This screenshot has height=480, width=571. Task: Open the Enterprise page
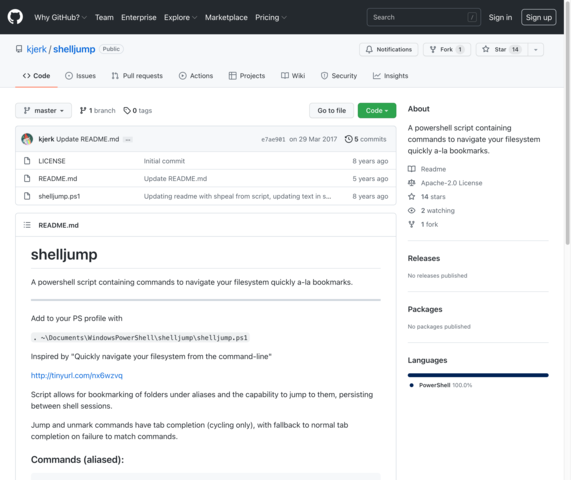click(x=138, y=17)
